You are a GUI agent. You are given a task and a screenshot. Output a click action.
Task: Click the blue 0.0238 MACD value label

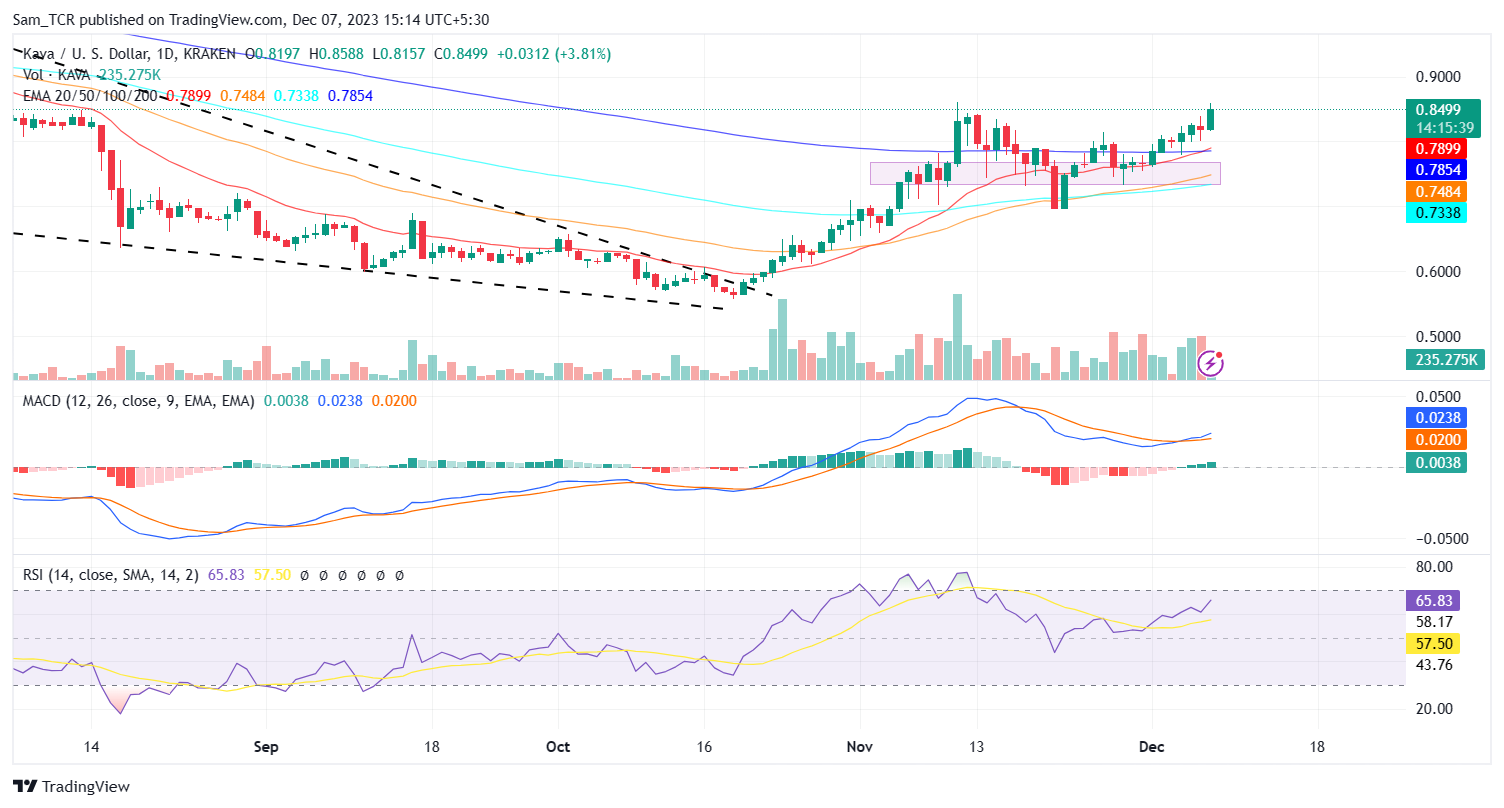pyautogui.click(x=1437, y=419)
